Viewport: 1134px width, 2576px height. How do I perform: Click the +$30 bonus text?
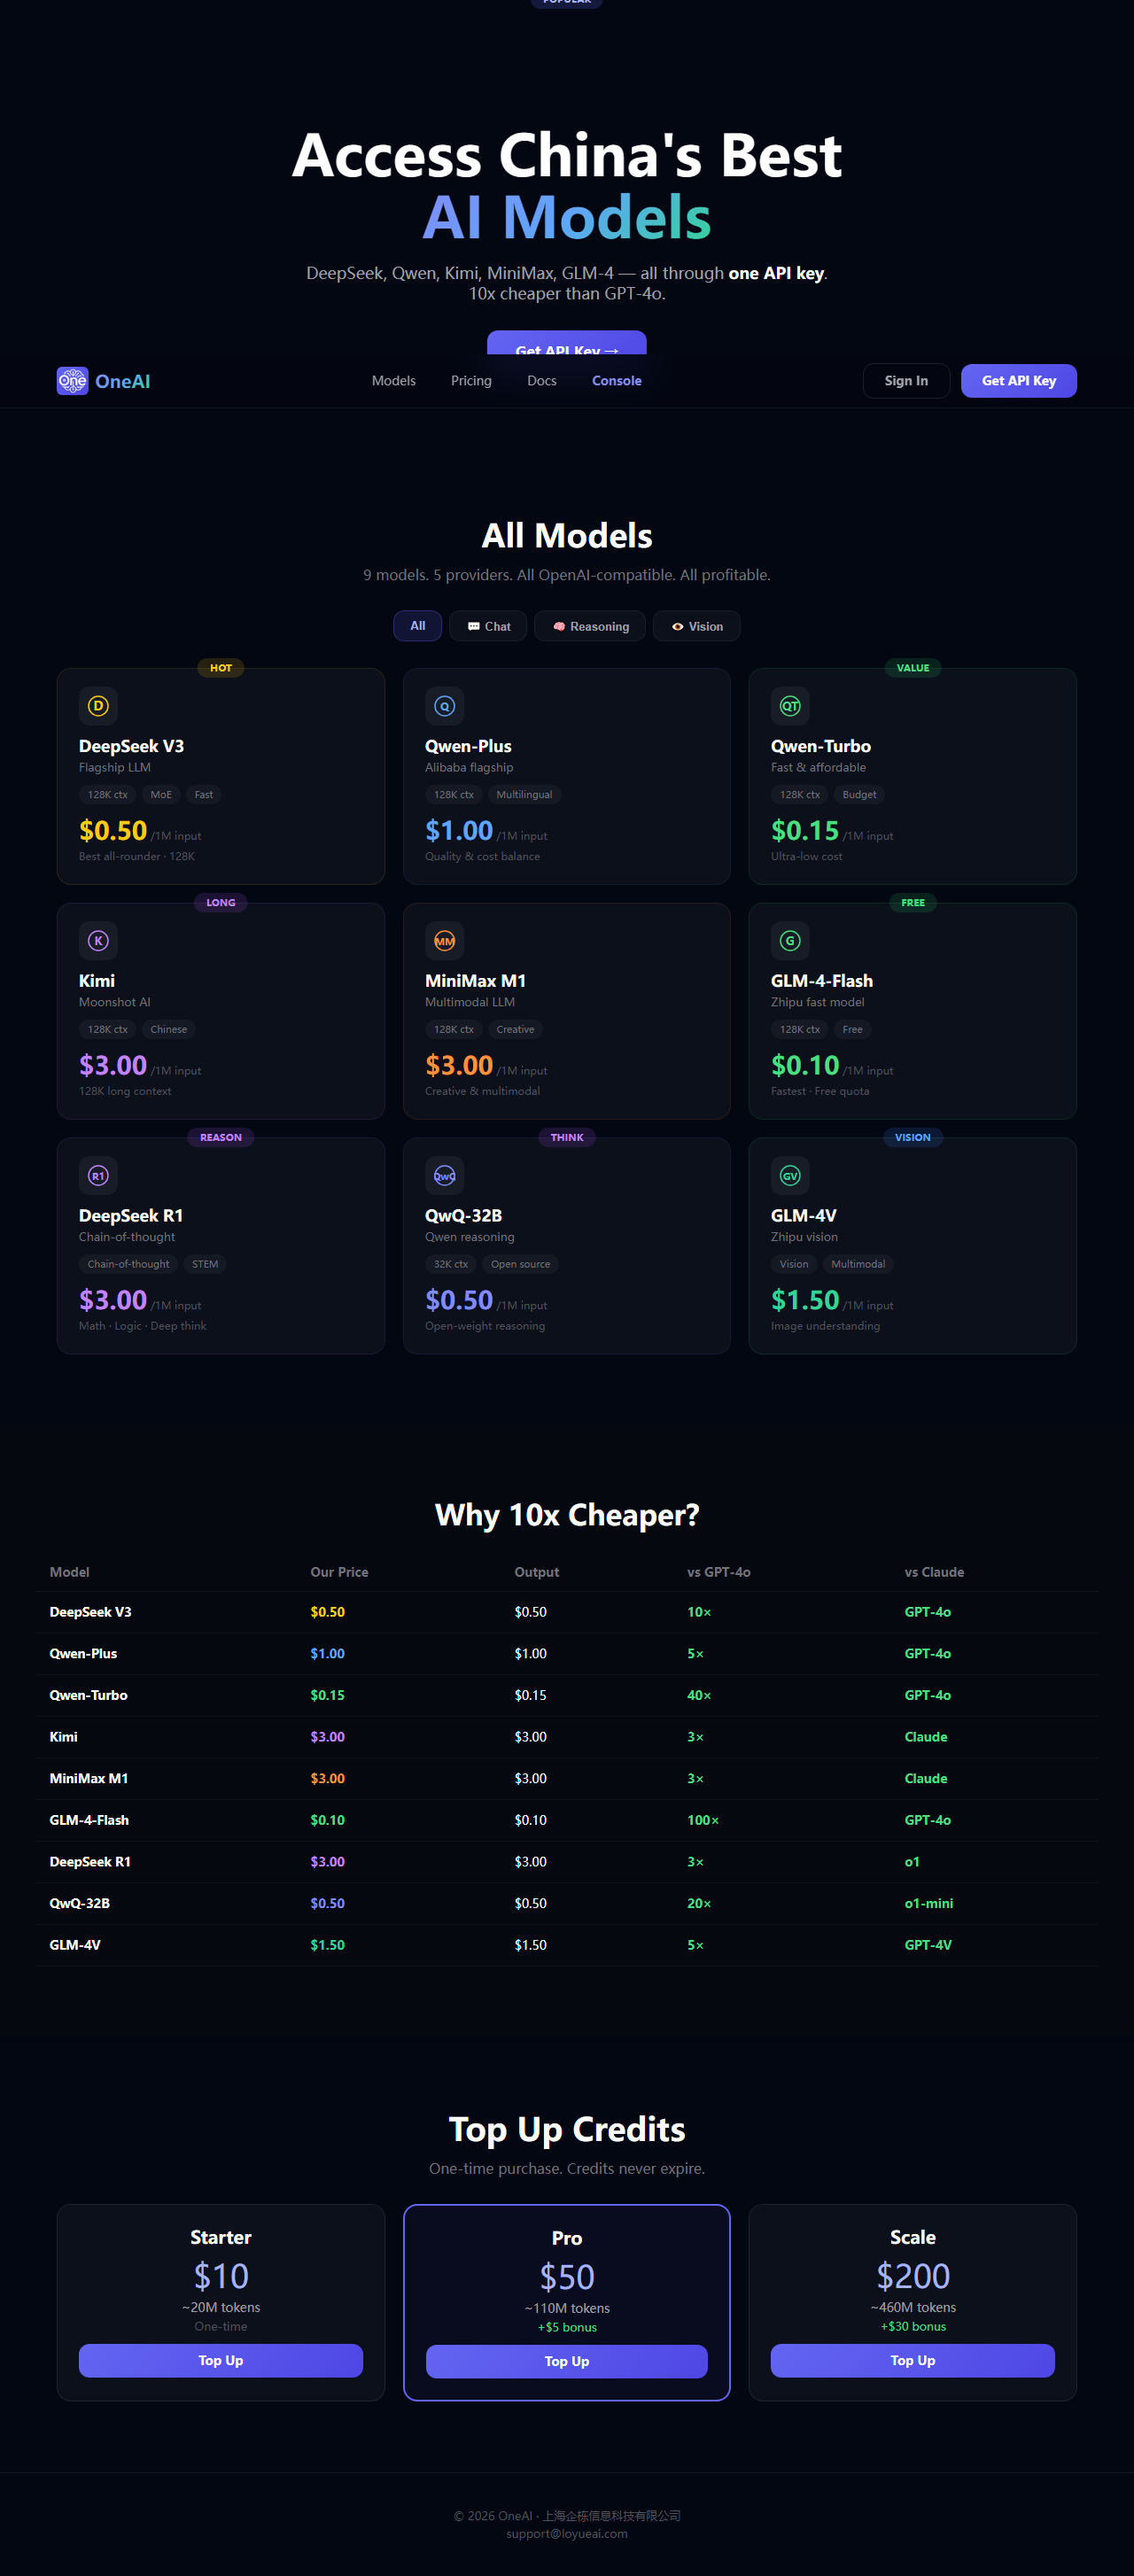coord(913,2326)
